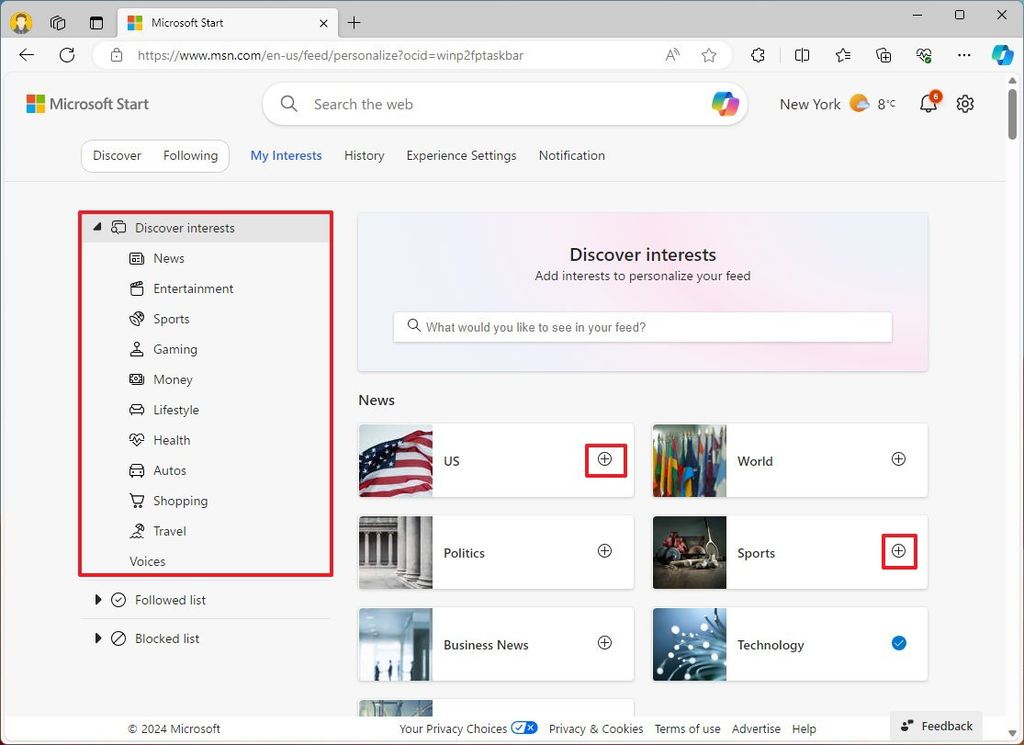Open the New York weather forecast

(x=837, y=103)
